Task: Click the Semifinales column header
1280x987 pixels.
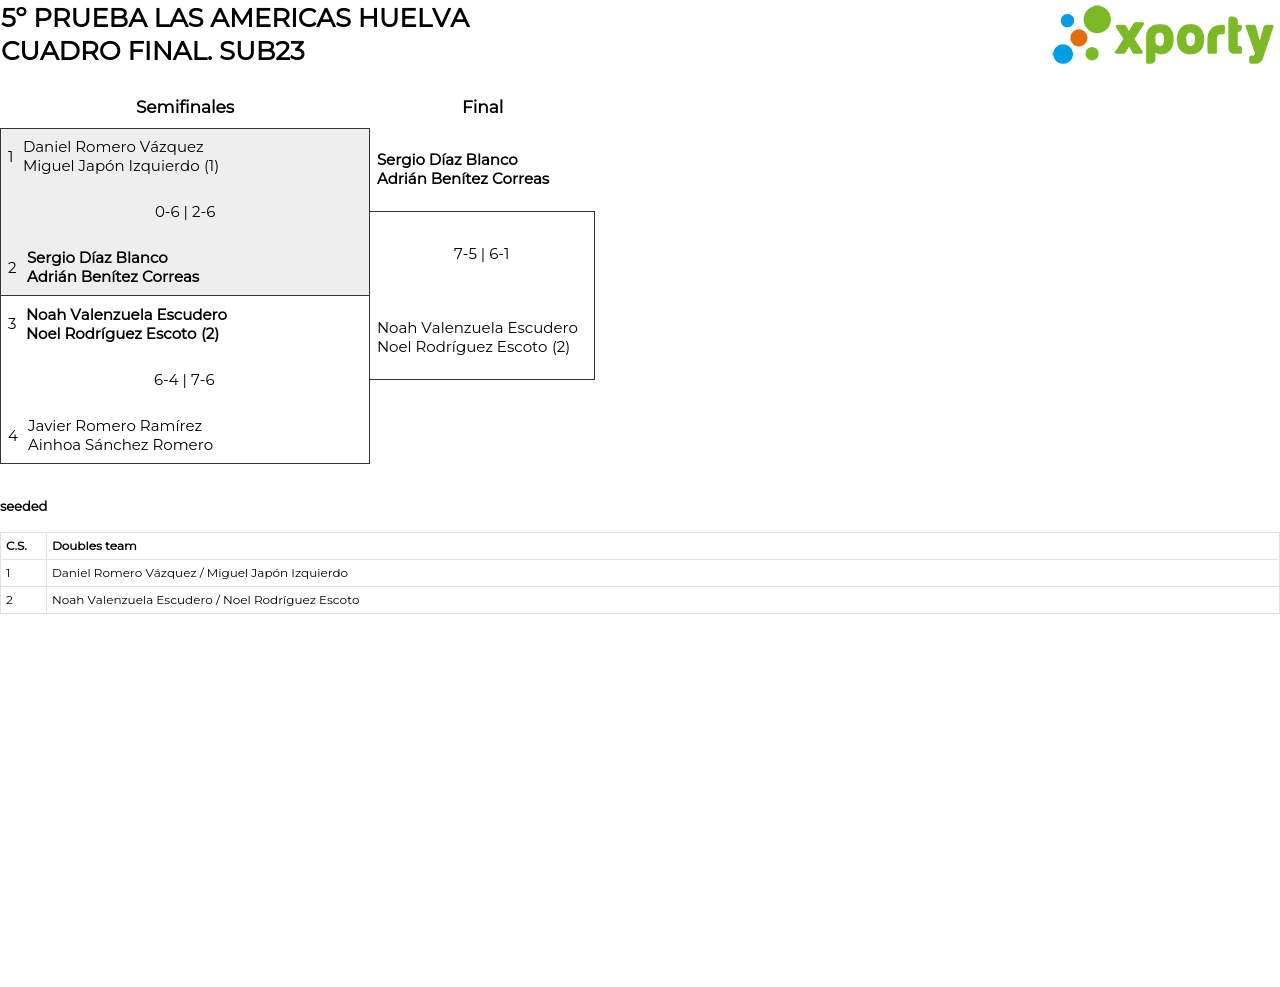Action: click(185, 107)
